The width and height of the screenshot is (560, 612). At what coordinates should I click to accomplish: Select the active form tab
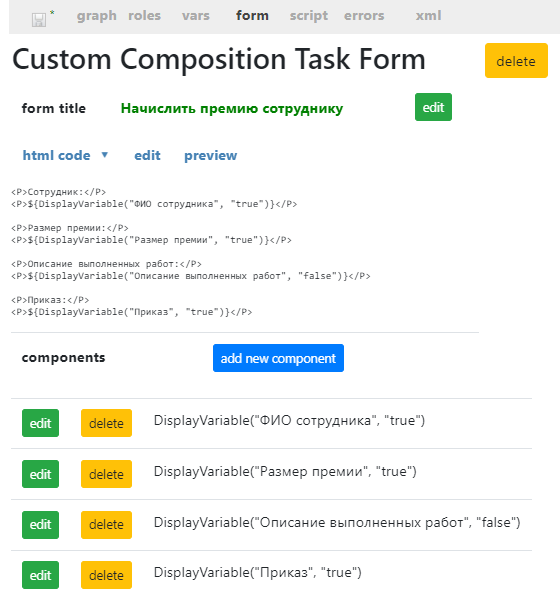[252, 16]
